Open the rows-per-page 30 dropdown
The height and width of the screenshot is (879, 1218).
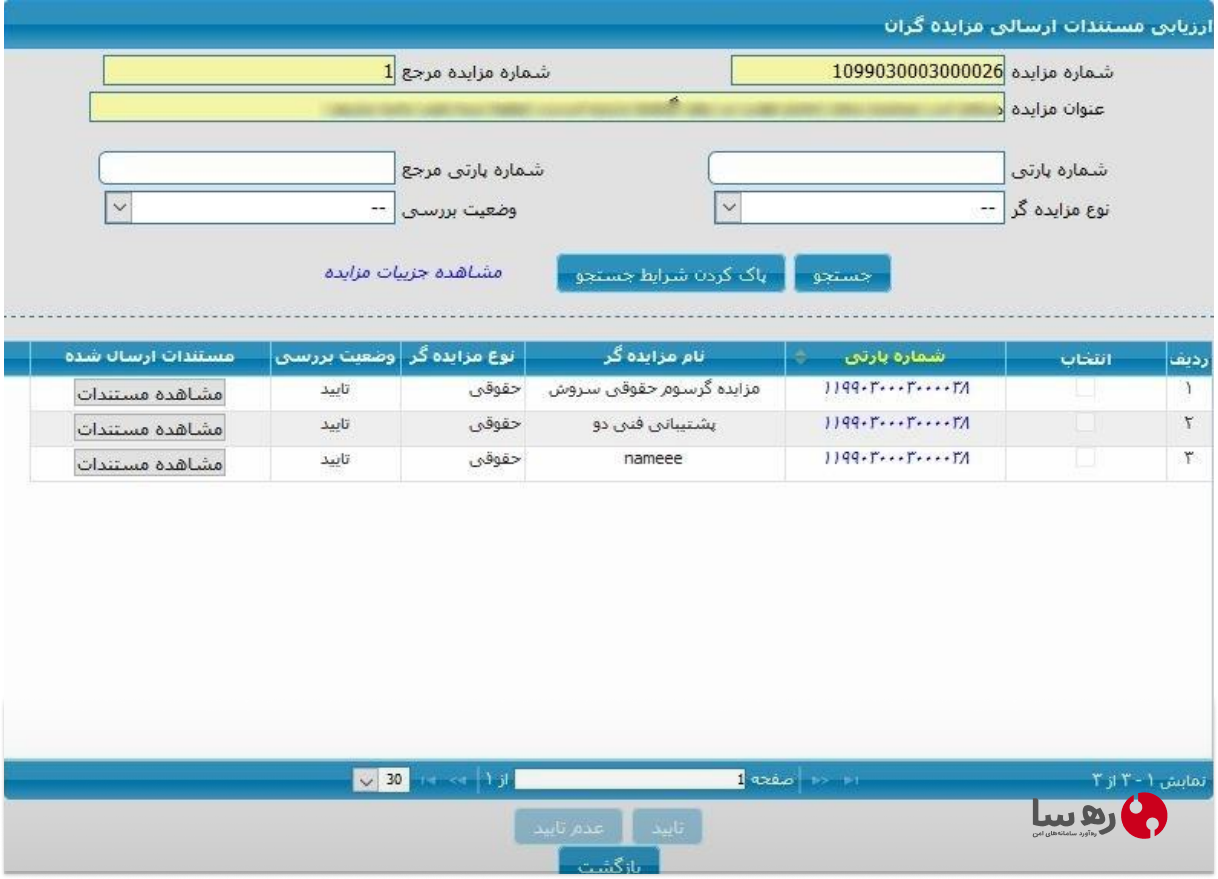coord(381,779)
